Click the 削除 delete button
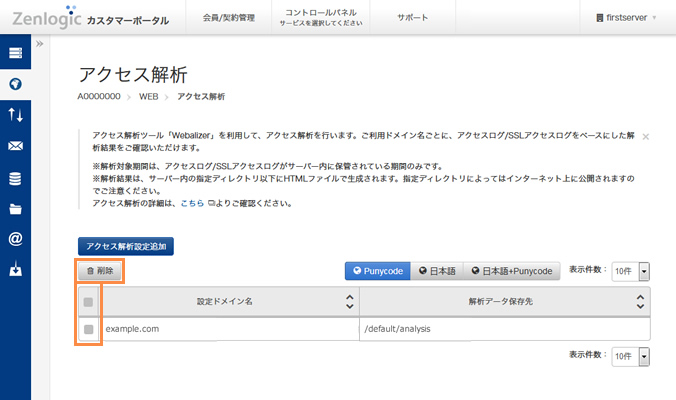Screen dimensions: 676x400 [100, 271]
